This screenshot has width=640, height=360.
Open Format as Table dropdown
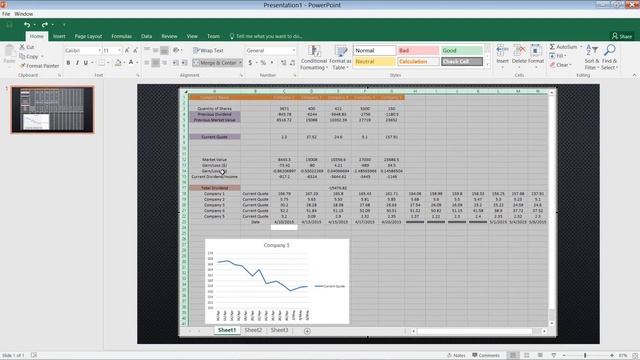pyautogui.click(x=341, y=58)
